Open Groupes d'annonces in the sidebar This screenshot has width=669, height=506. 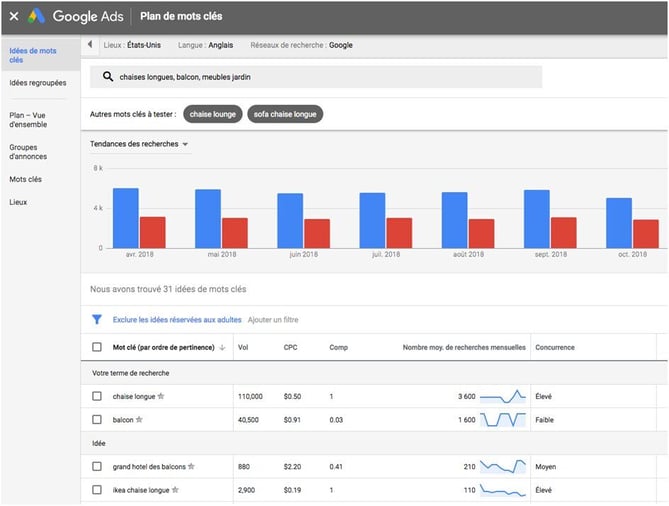click(x=28, y=152)
